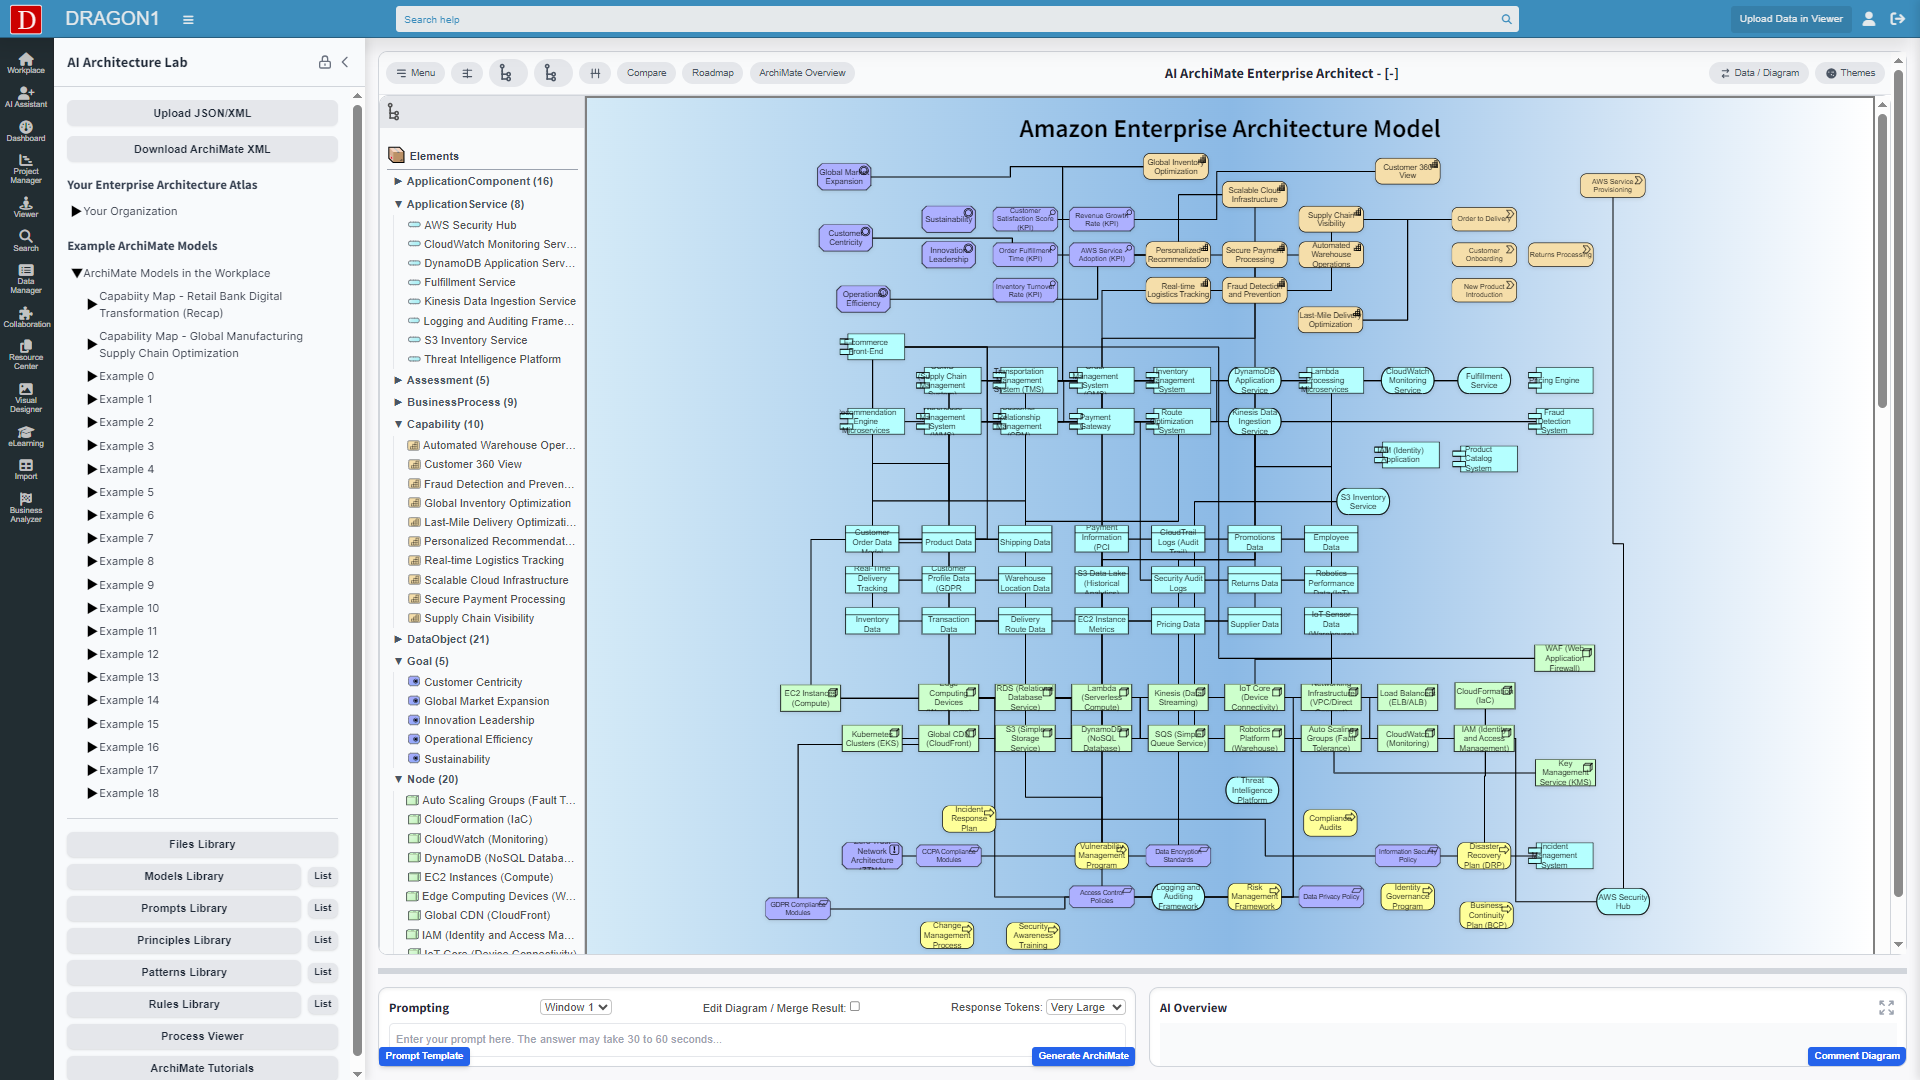Click the expand icon in AI Overview panel
The width and height of the screenshot is (1922, 1080).
pos(1886,1008)
